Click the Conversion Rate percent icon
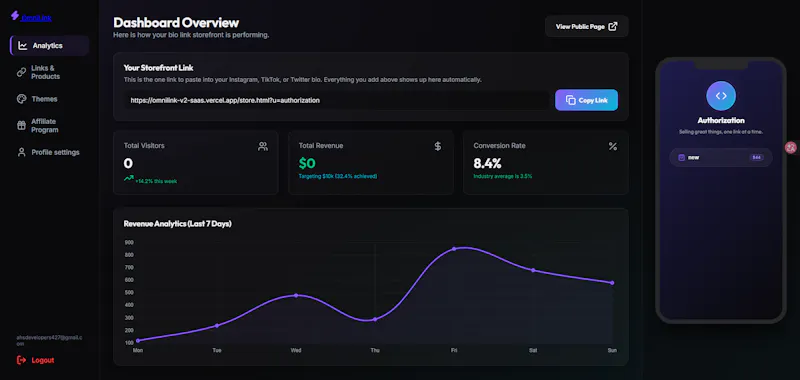 point(613,147)
